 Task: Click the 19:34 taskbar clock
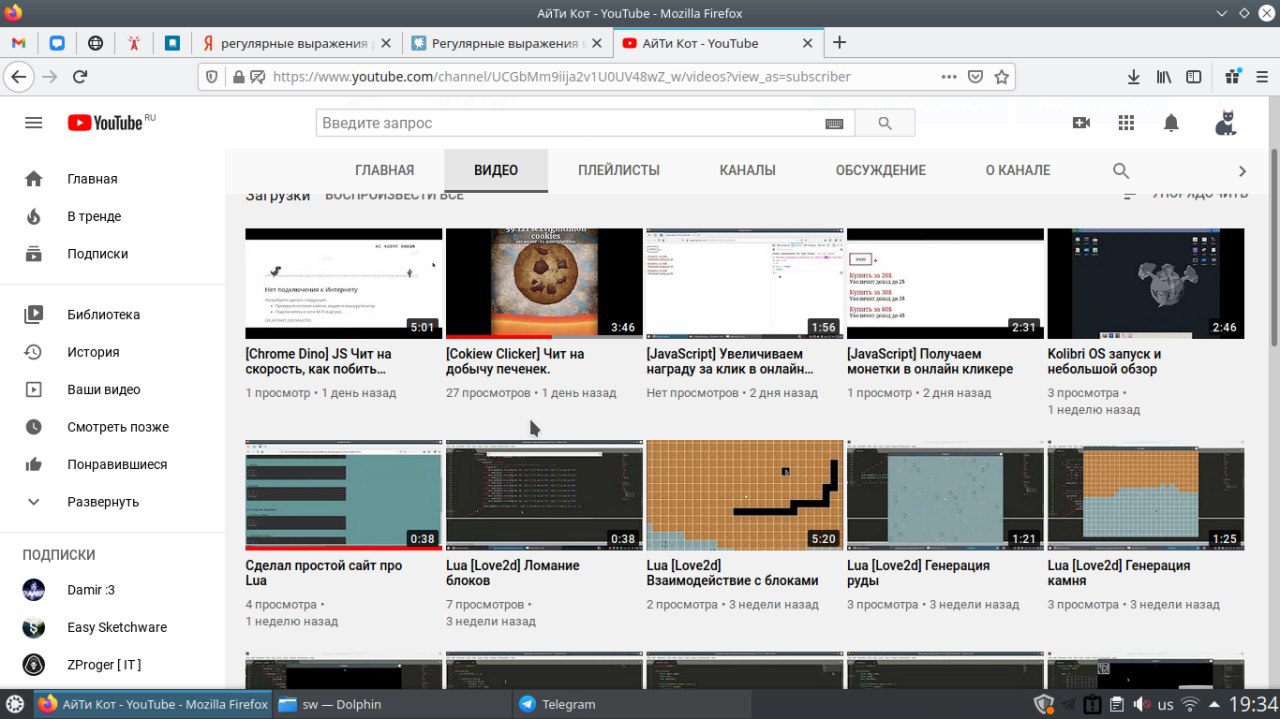coord(1252,704)
